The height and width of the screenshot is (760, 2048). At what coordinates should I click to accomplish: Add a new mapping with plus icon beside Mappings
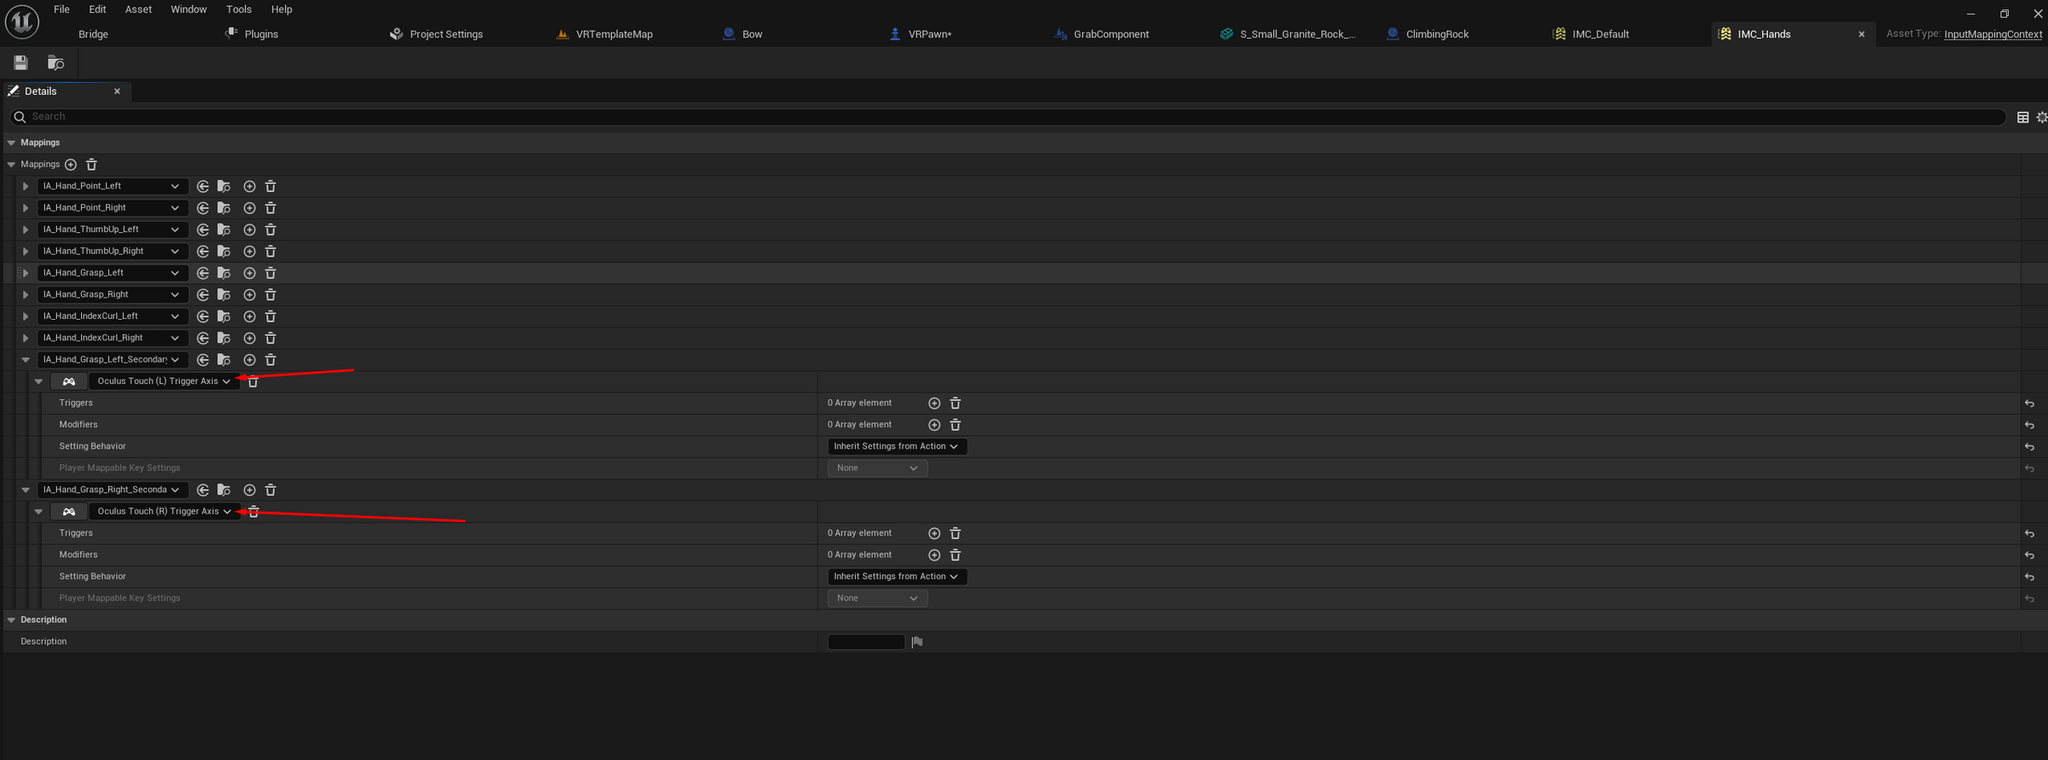[71, 164]
